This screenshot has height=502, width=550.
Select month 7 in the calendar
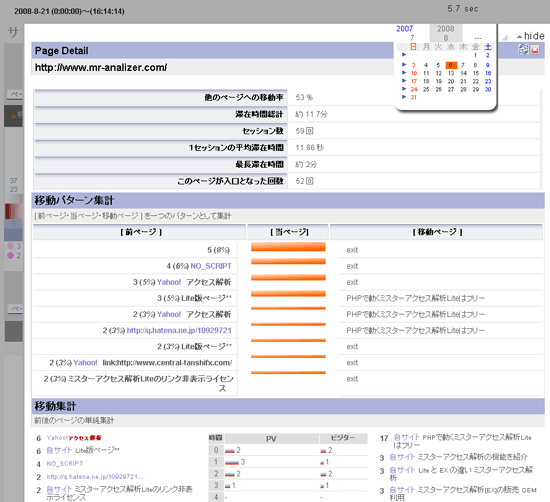[x=412, y=38]
